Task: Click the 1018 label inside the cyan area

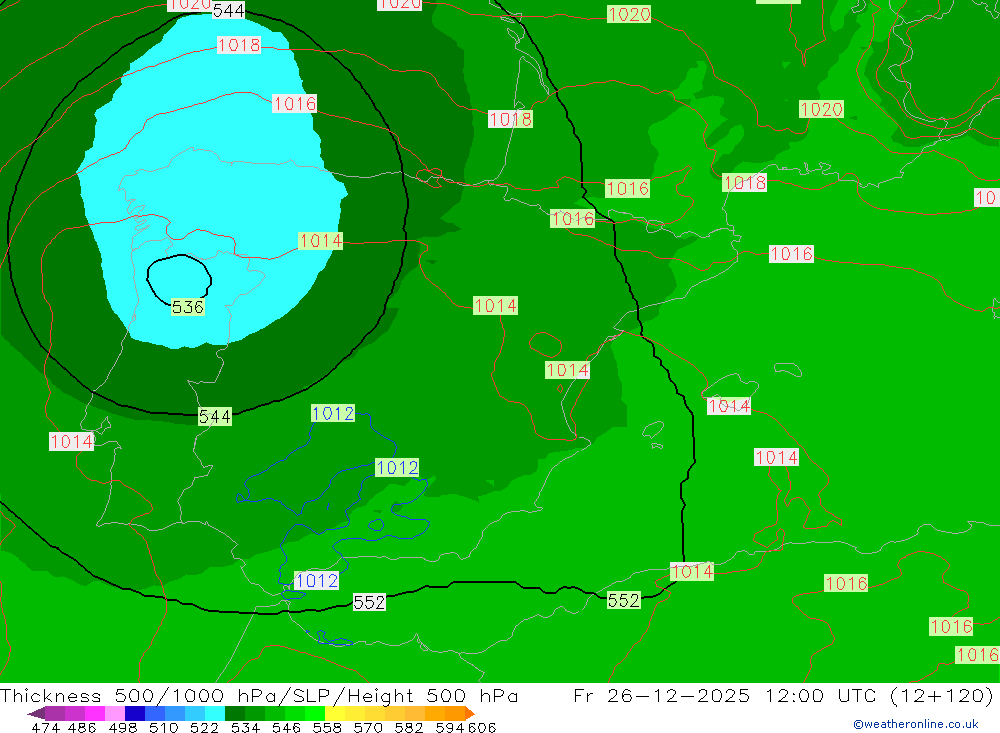Action: click(239, 45)
